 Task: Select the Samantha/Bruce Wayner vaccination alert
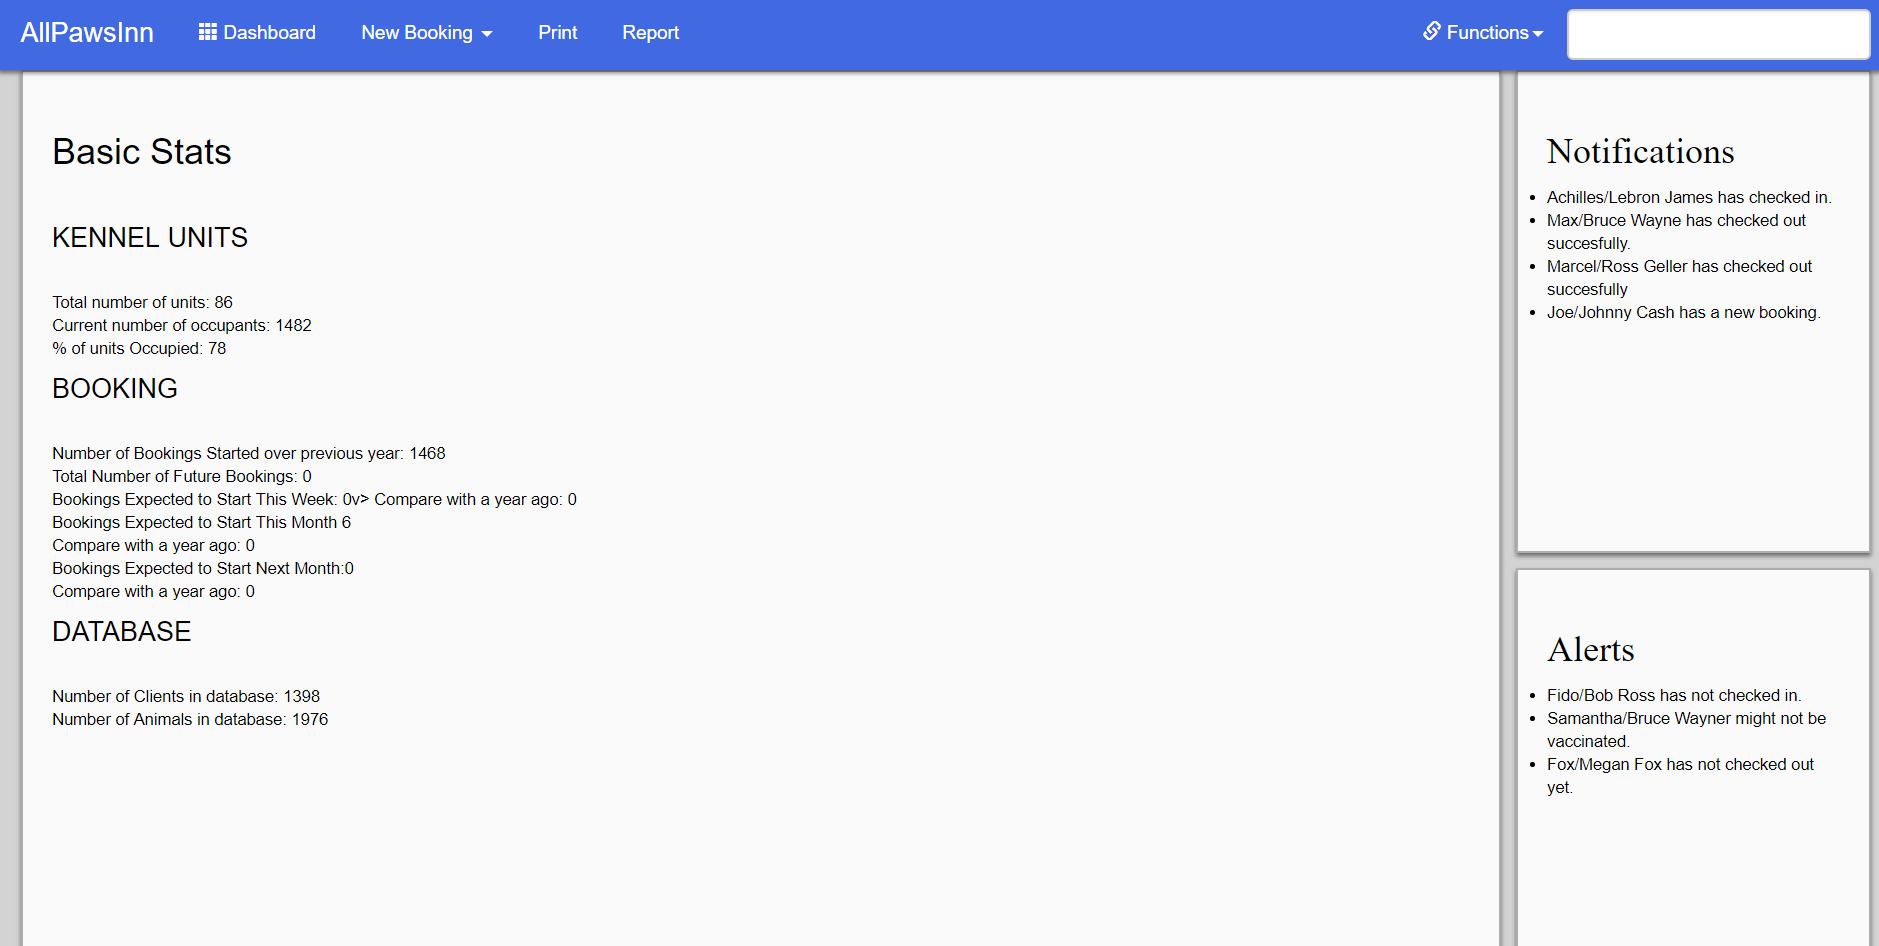(1686, 730)
